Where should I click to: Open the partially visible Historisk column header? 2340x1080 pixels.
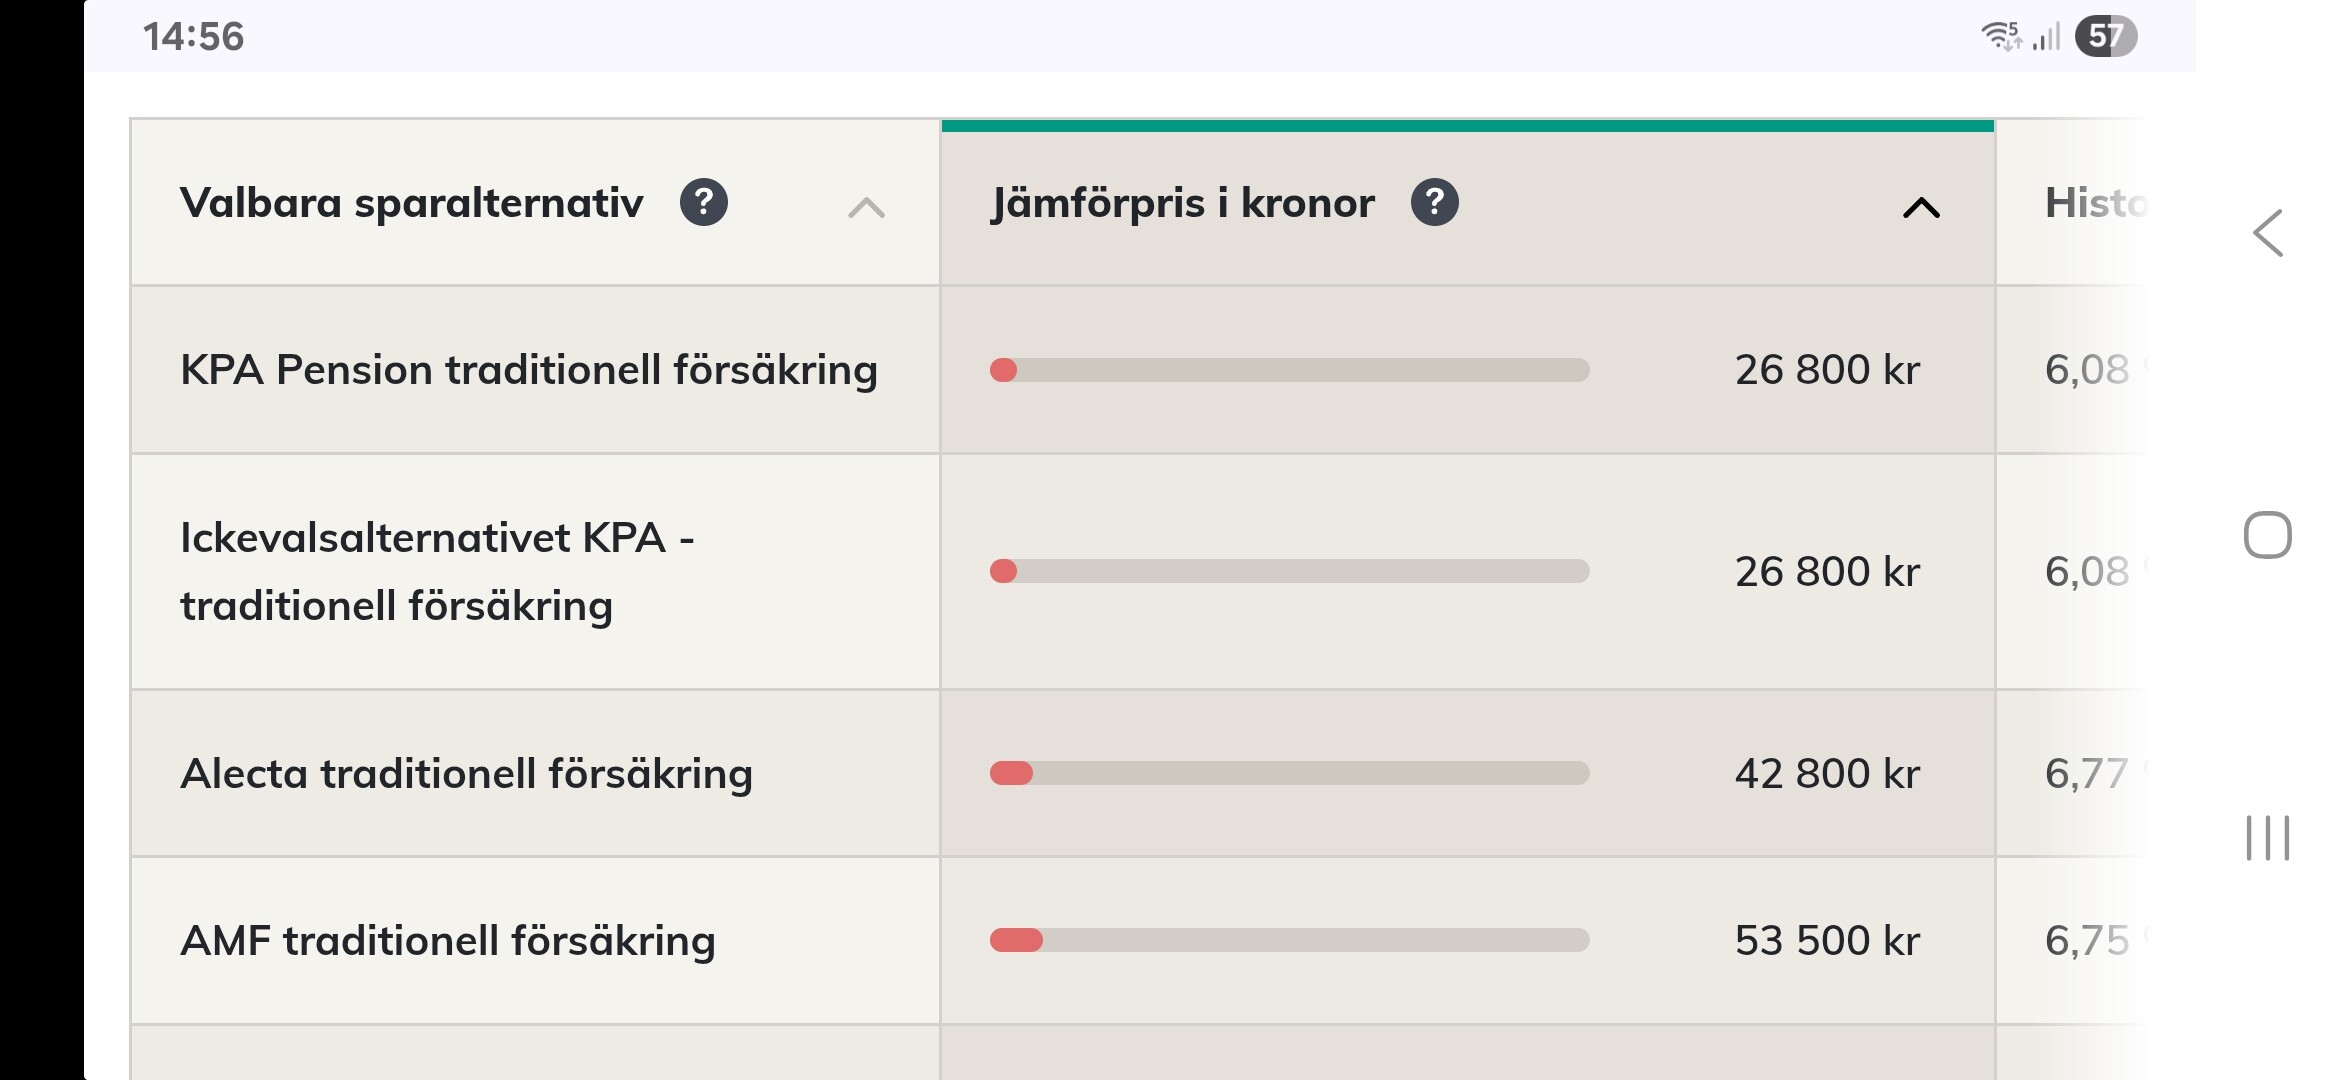coord(2094,203)
